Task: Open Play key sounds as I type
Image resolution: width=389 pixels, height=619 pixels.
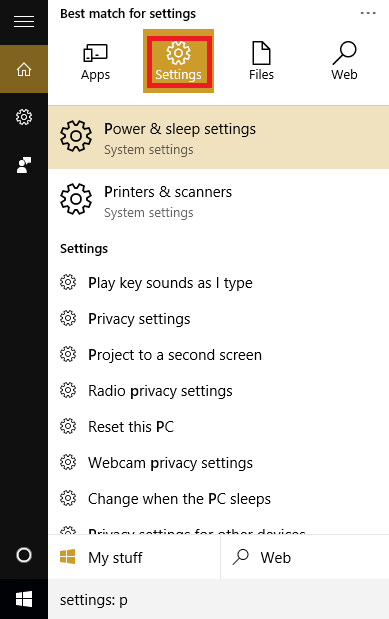Action: 218,283
